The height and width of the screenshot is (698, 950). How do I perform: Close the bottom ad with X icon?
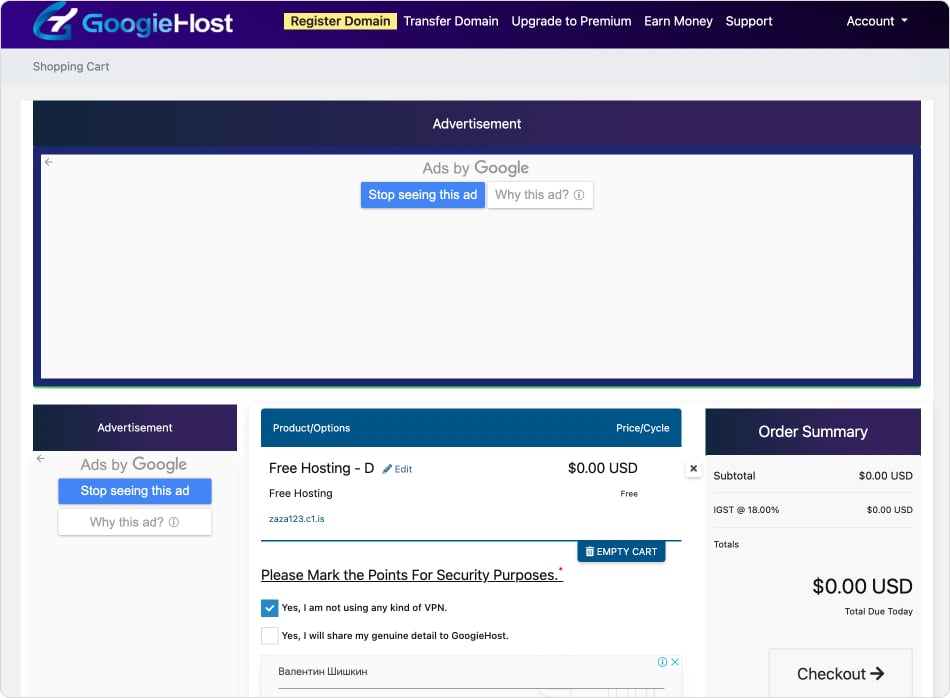click(x=675, y=662)
